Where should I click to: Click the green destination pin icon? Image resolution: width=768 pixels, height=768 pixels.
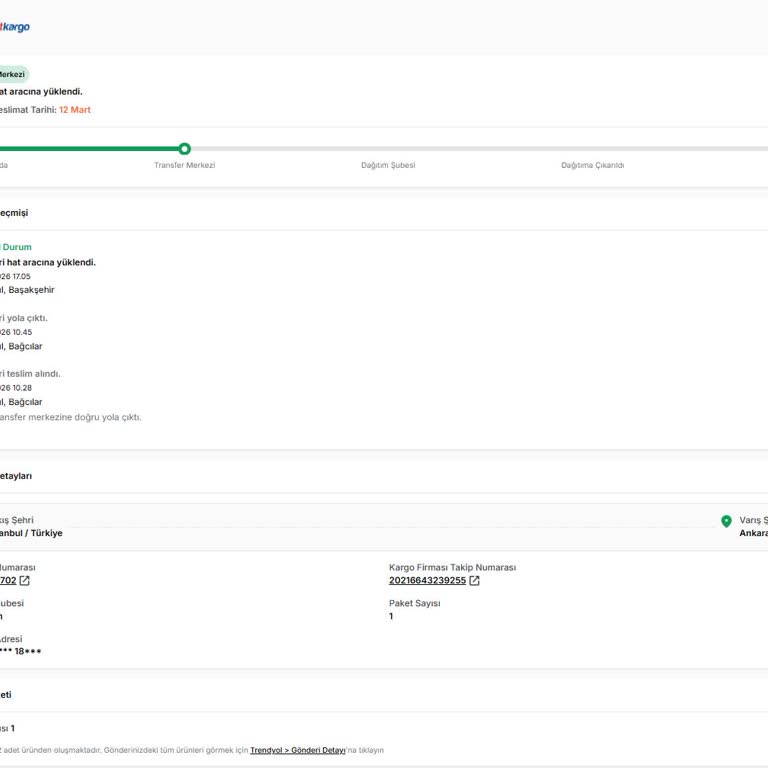726,521
